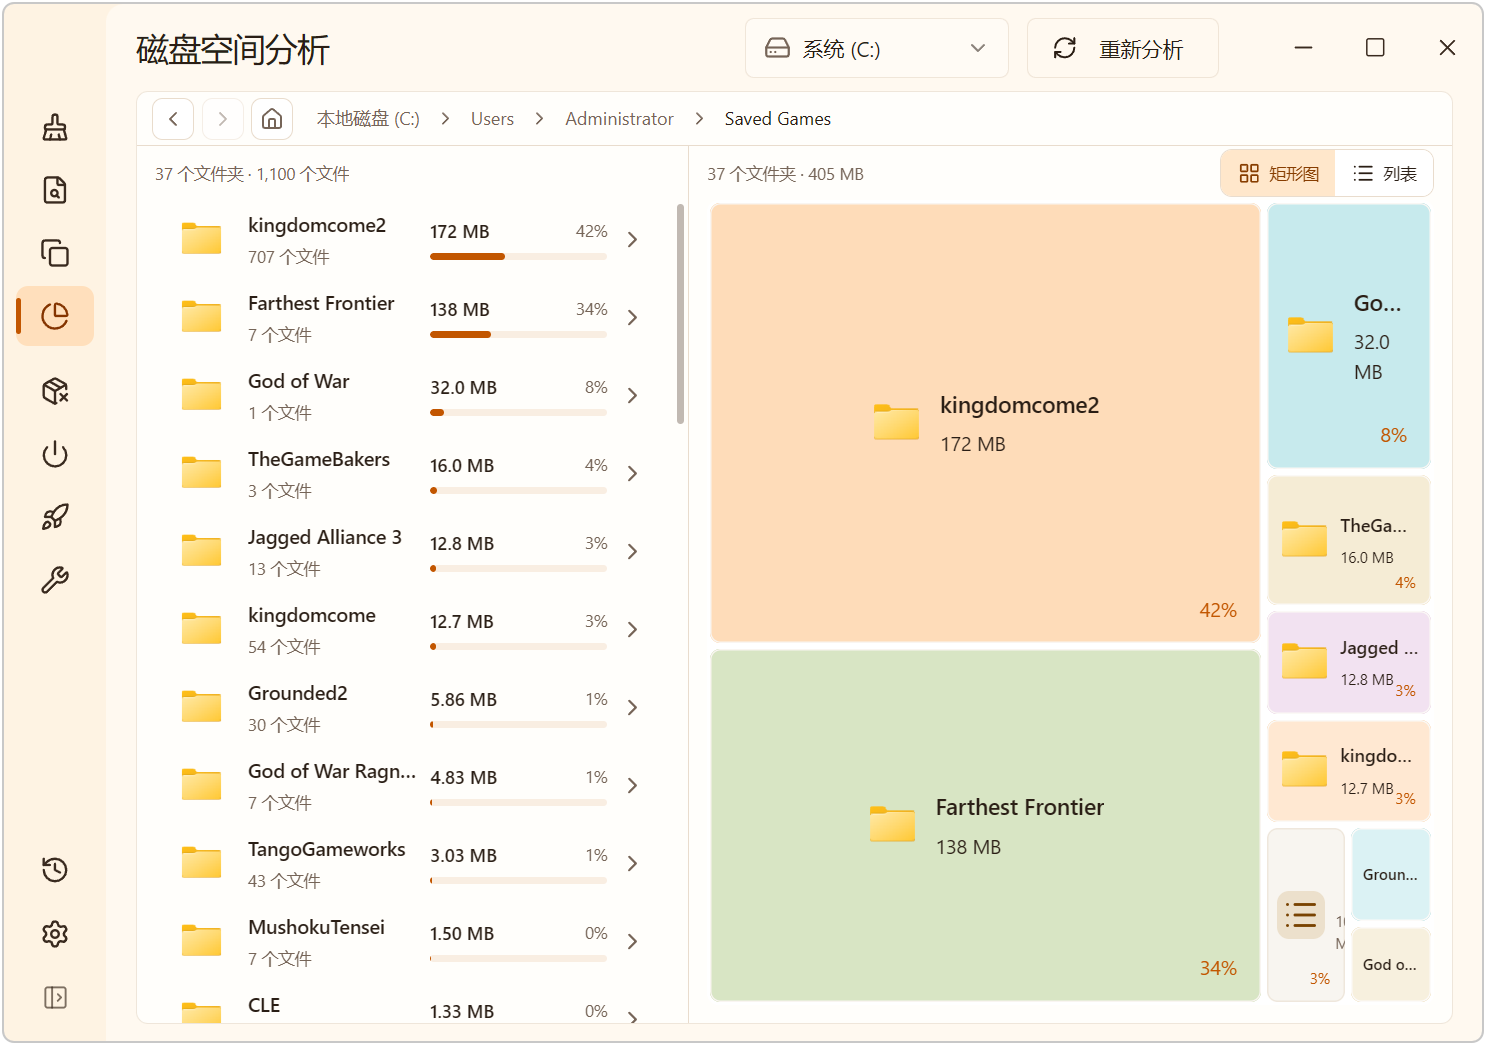Click the 37 个文件夹 · 405 MB summary
This screenshot has height=1045, width=1486.
[x=785, y=174]
